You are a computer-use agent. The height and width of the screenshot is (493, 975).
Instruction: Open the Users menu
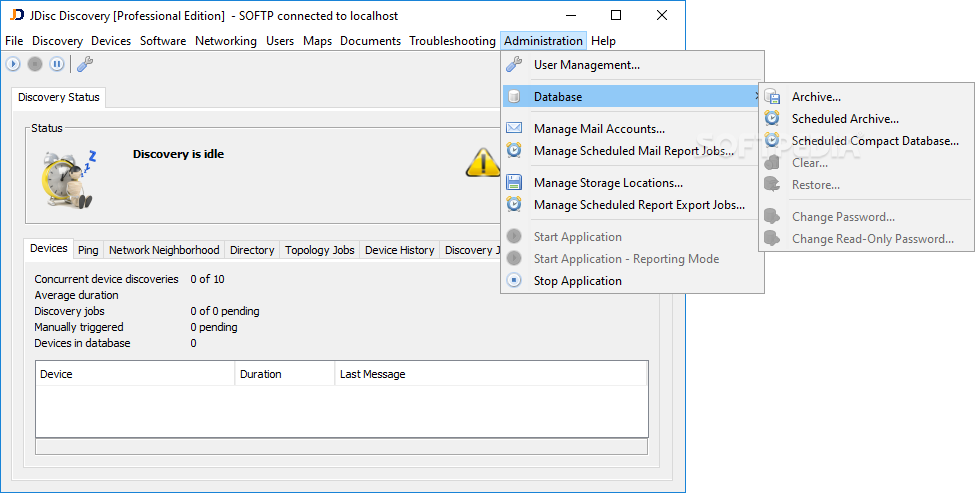(x=280, y=41)
